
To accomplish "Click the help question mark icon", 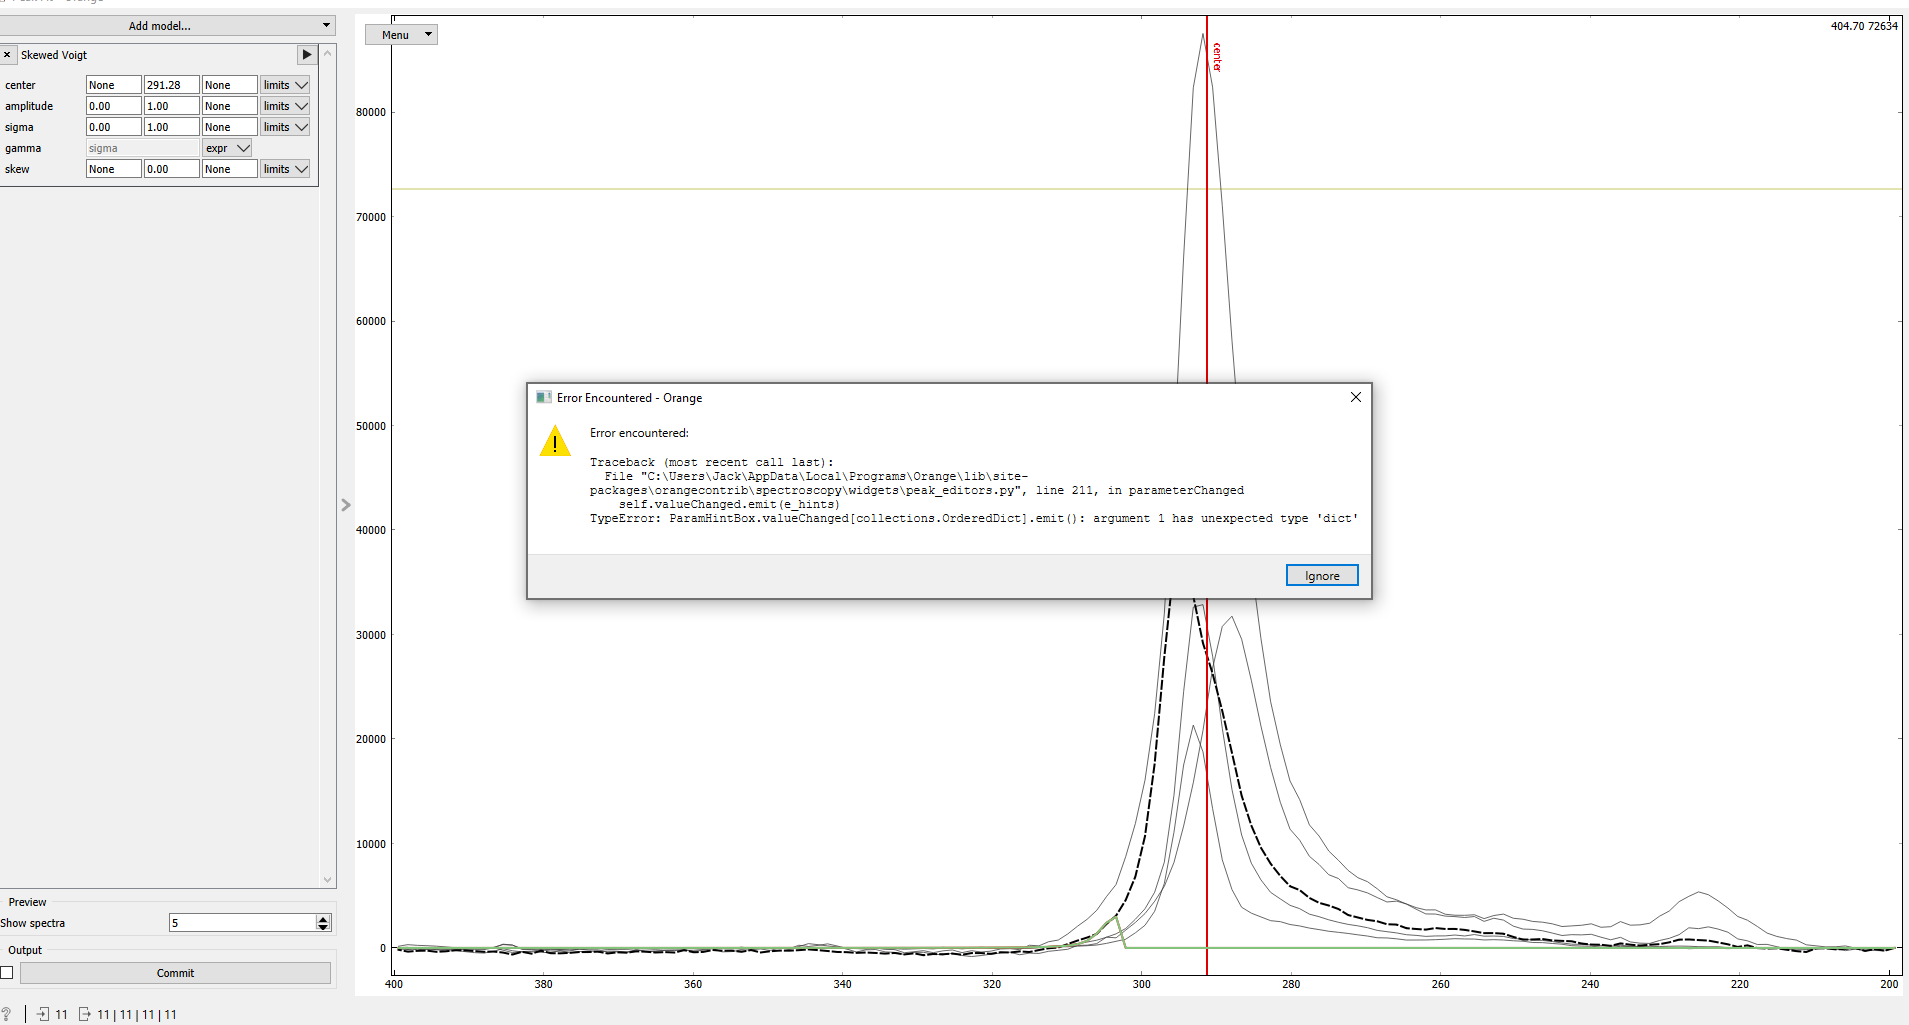I will (x=8, y=1014).
